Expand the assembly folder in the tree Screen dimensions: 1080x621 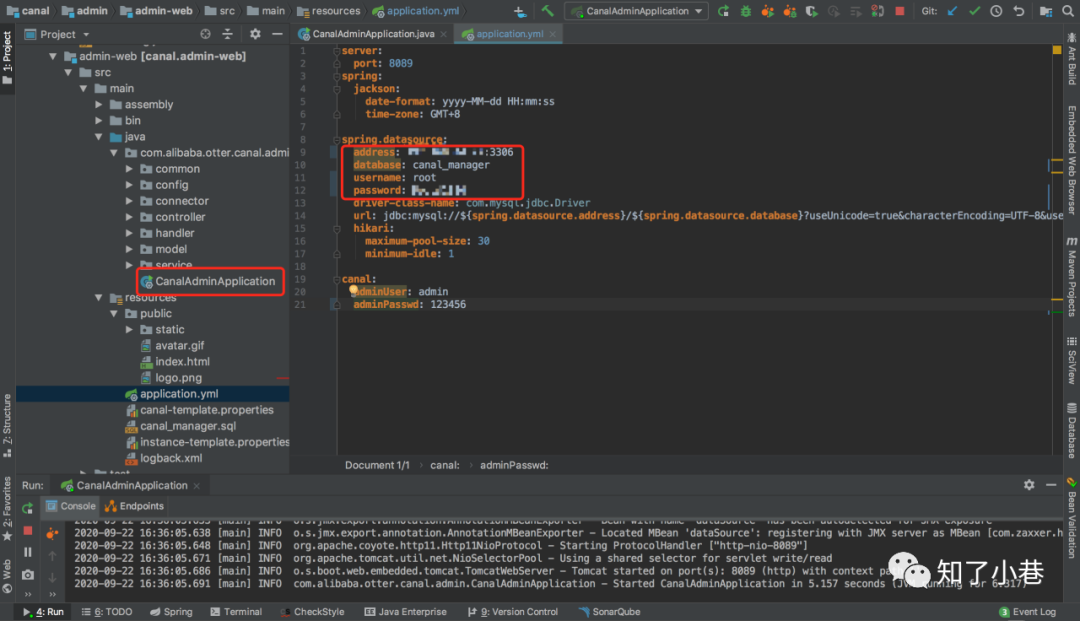100,105
